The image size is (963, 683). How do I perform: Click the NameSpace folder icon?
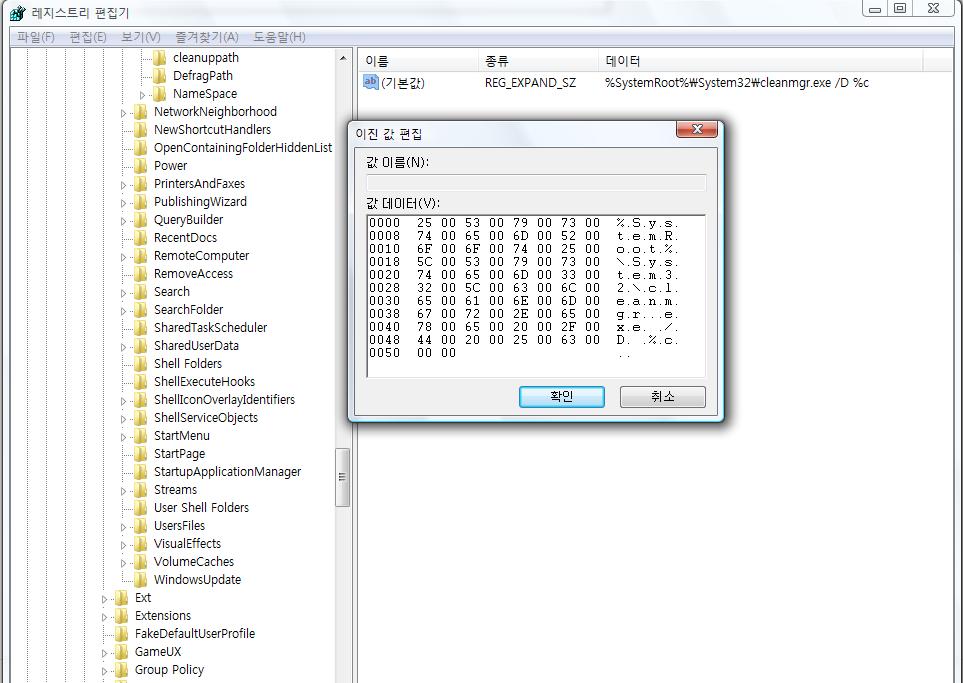pyautogui.click(x=160, y=93)
